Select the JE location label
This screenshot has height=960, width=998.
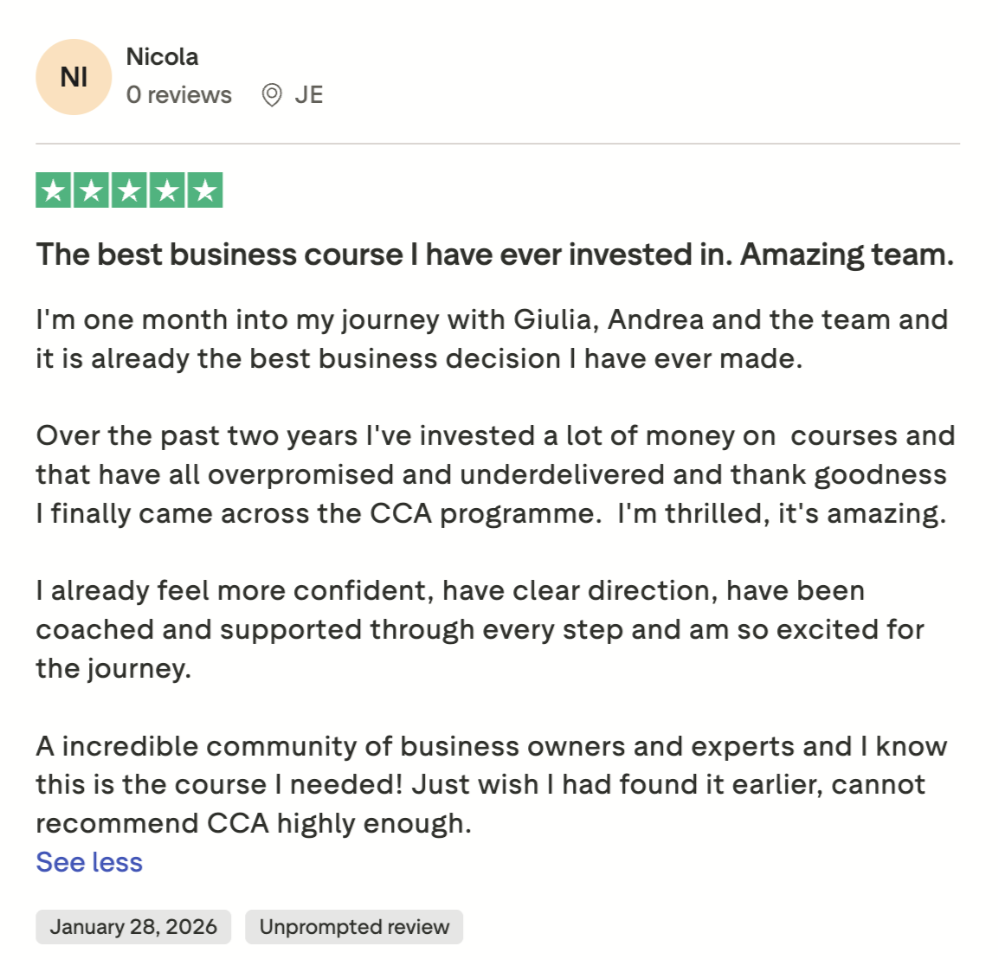(309, 95)
